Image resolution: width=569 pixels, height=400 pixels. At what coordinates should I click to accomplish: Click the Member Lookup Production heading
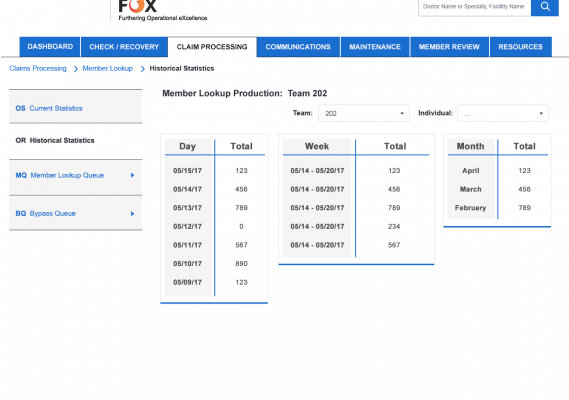pos(245,93)
